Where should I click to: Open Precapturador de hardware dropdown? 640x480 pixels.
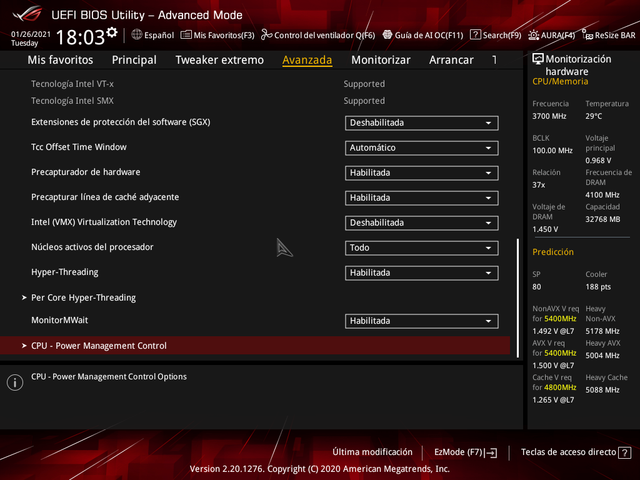coord(422,173)
